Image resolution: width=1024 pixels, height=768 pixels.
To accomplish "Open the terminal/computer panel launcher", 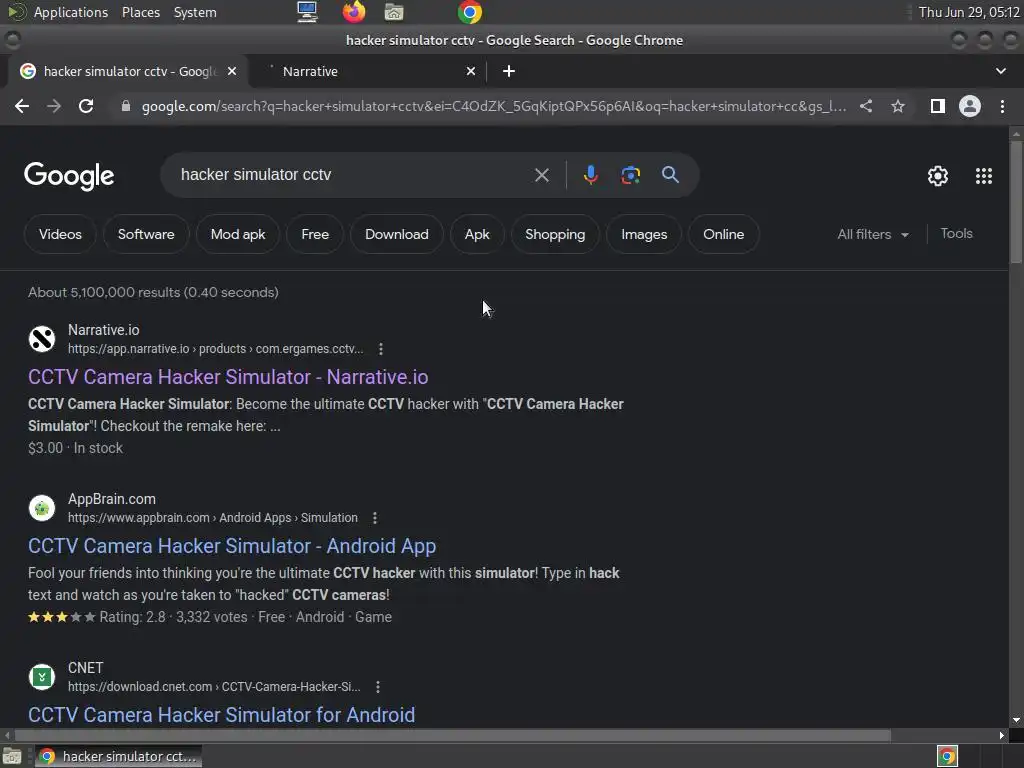I will click(x=307, y=12).
